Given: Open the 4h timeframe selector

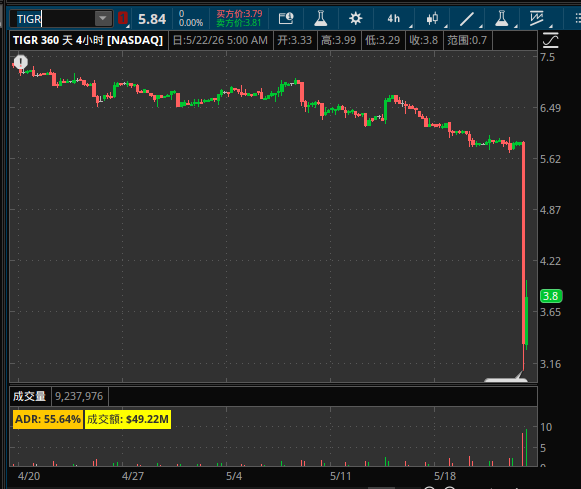Looking at the screenshot, I should click(394, 18).
